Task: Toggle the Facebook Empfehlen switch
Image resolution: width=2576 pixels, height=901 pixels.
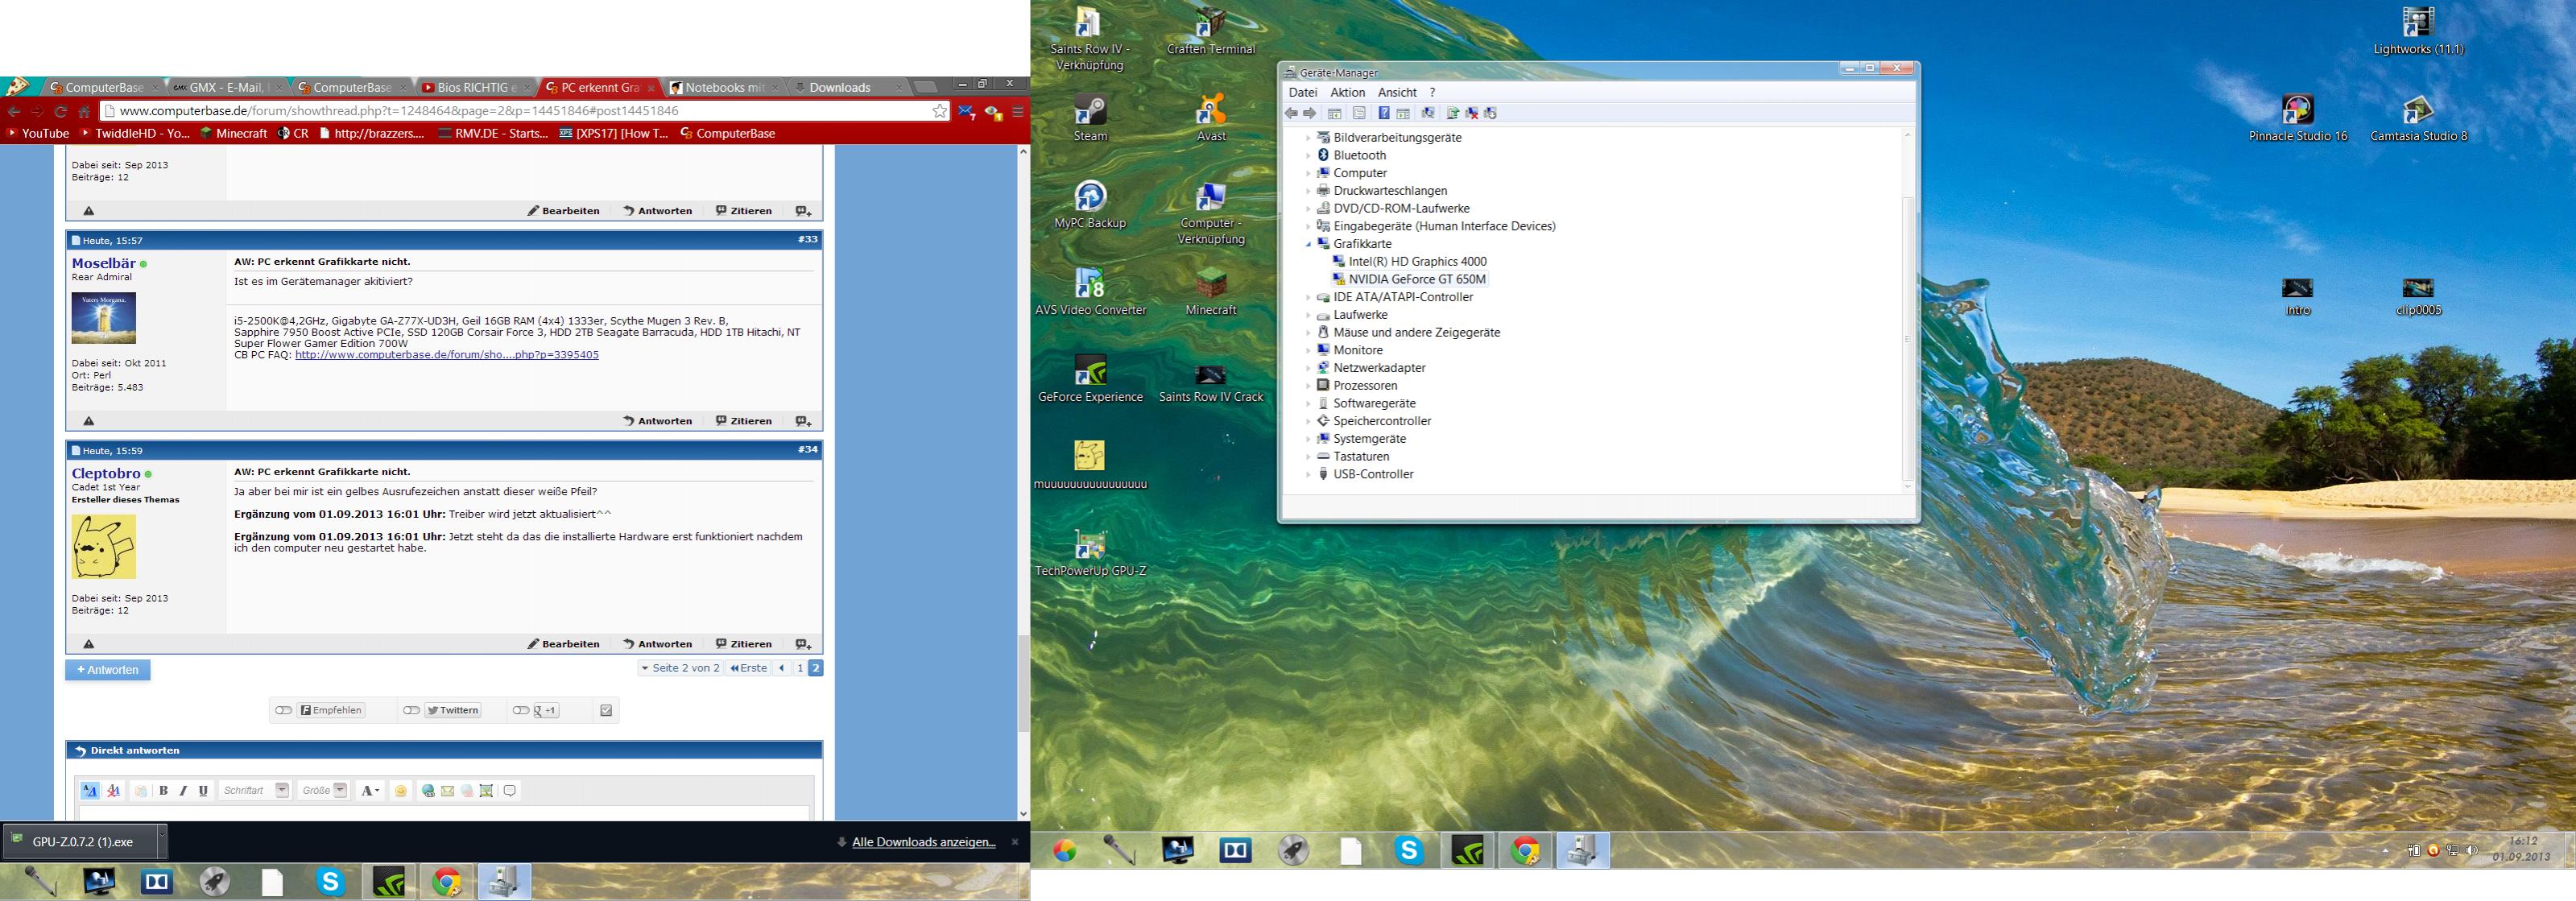Action: [284, 710]
